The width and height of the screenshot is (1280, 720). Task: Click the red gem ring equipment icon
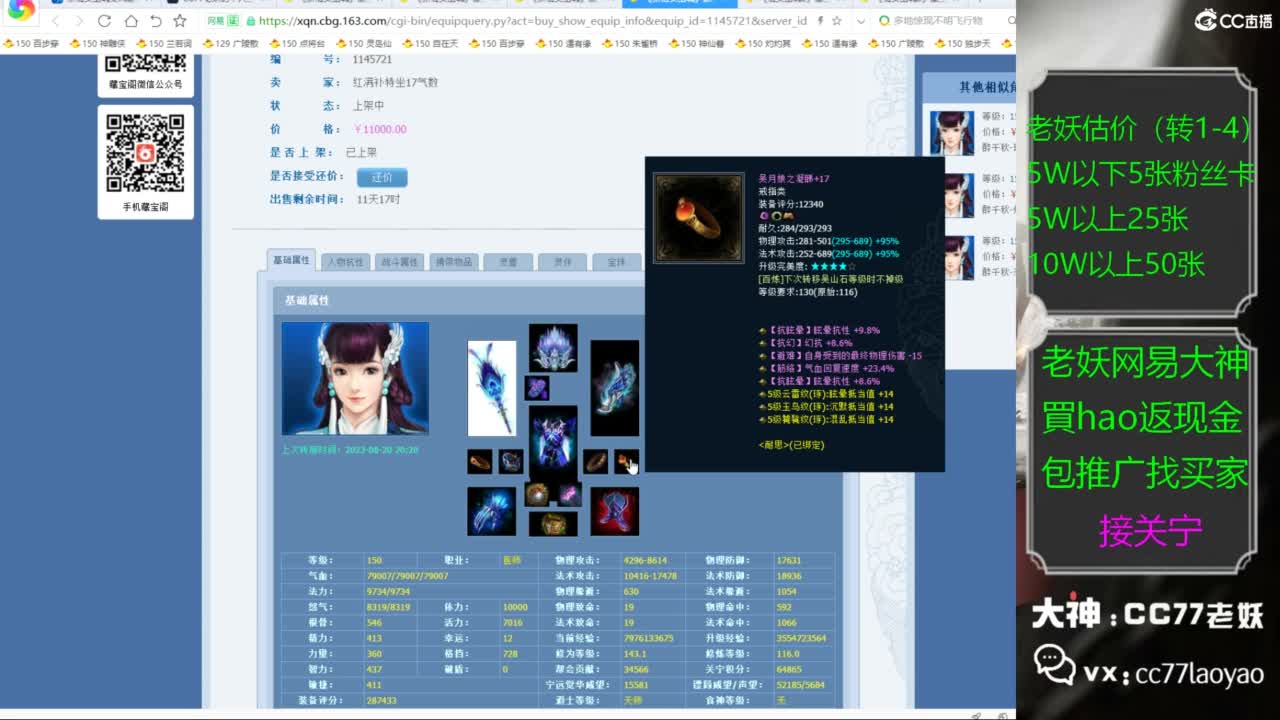627,462
